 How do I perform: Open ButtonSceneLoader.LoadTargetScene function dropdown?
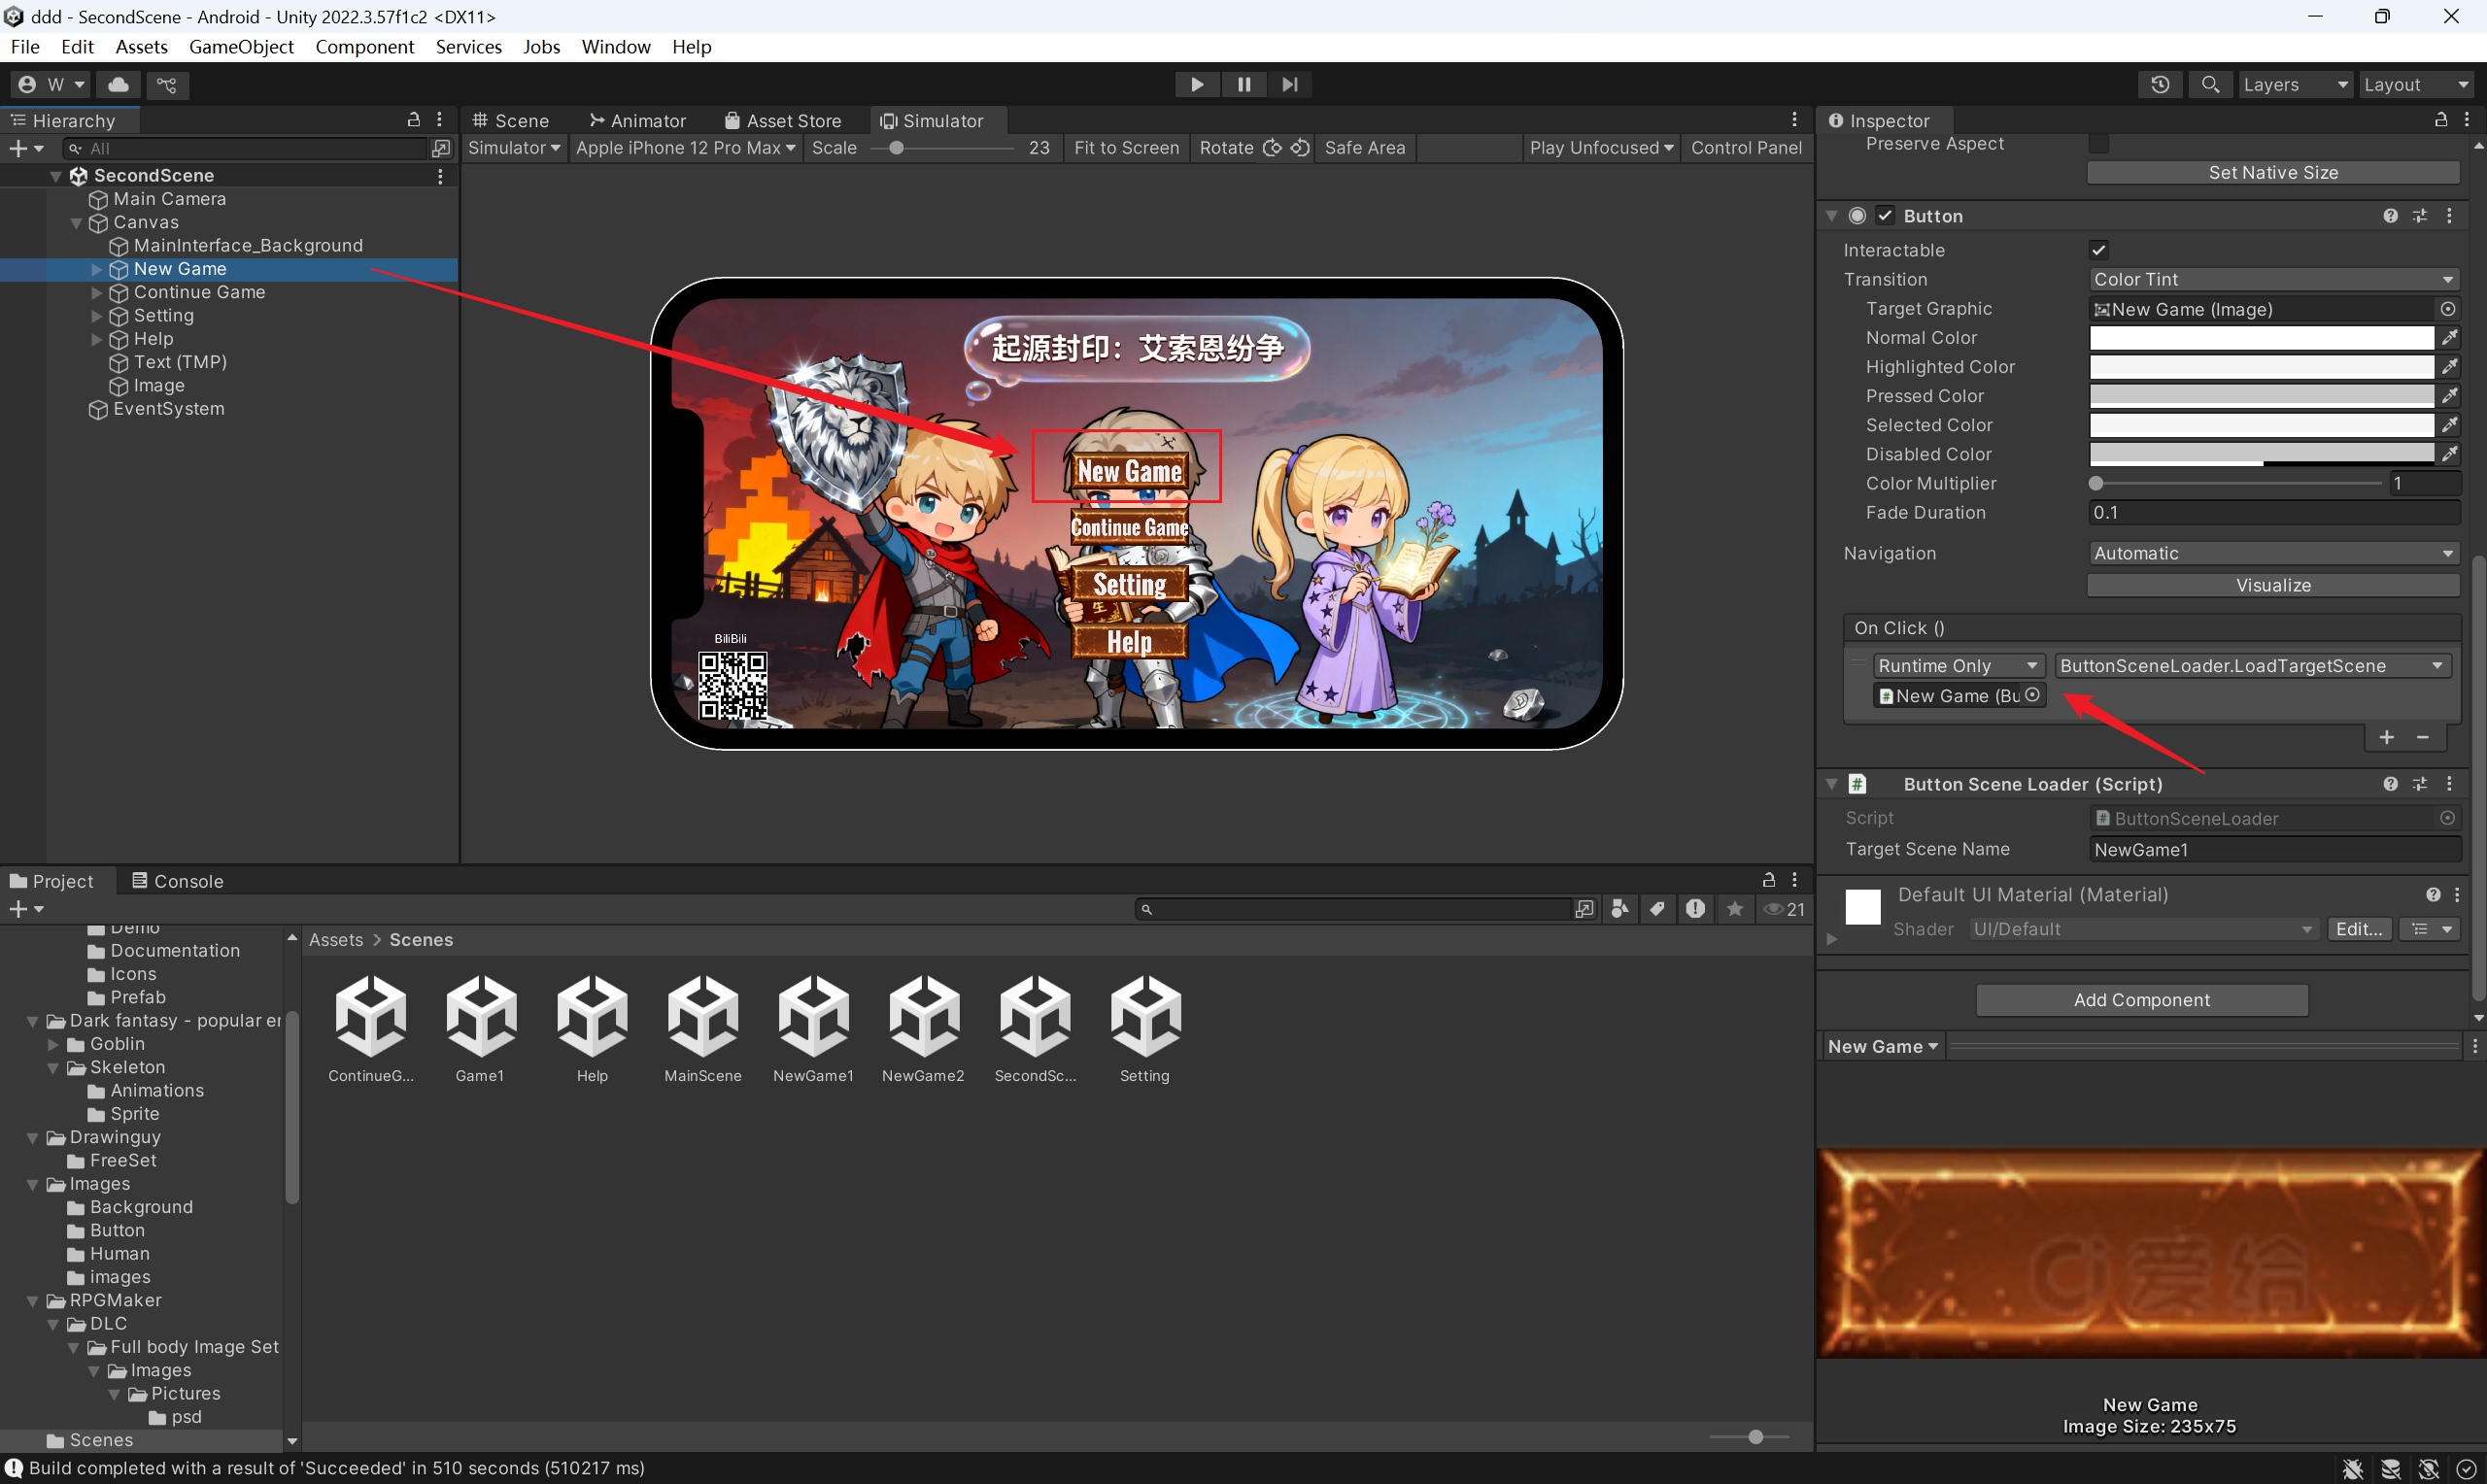2252,666
